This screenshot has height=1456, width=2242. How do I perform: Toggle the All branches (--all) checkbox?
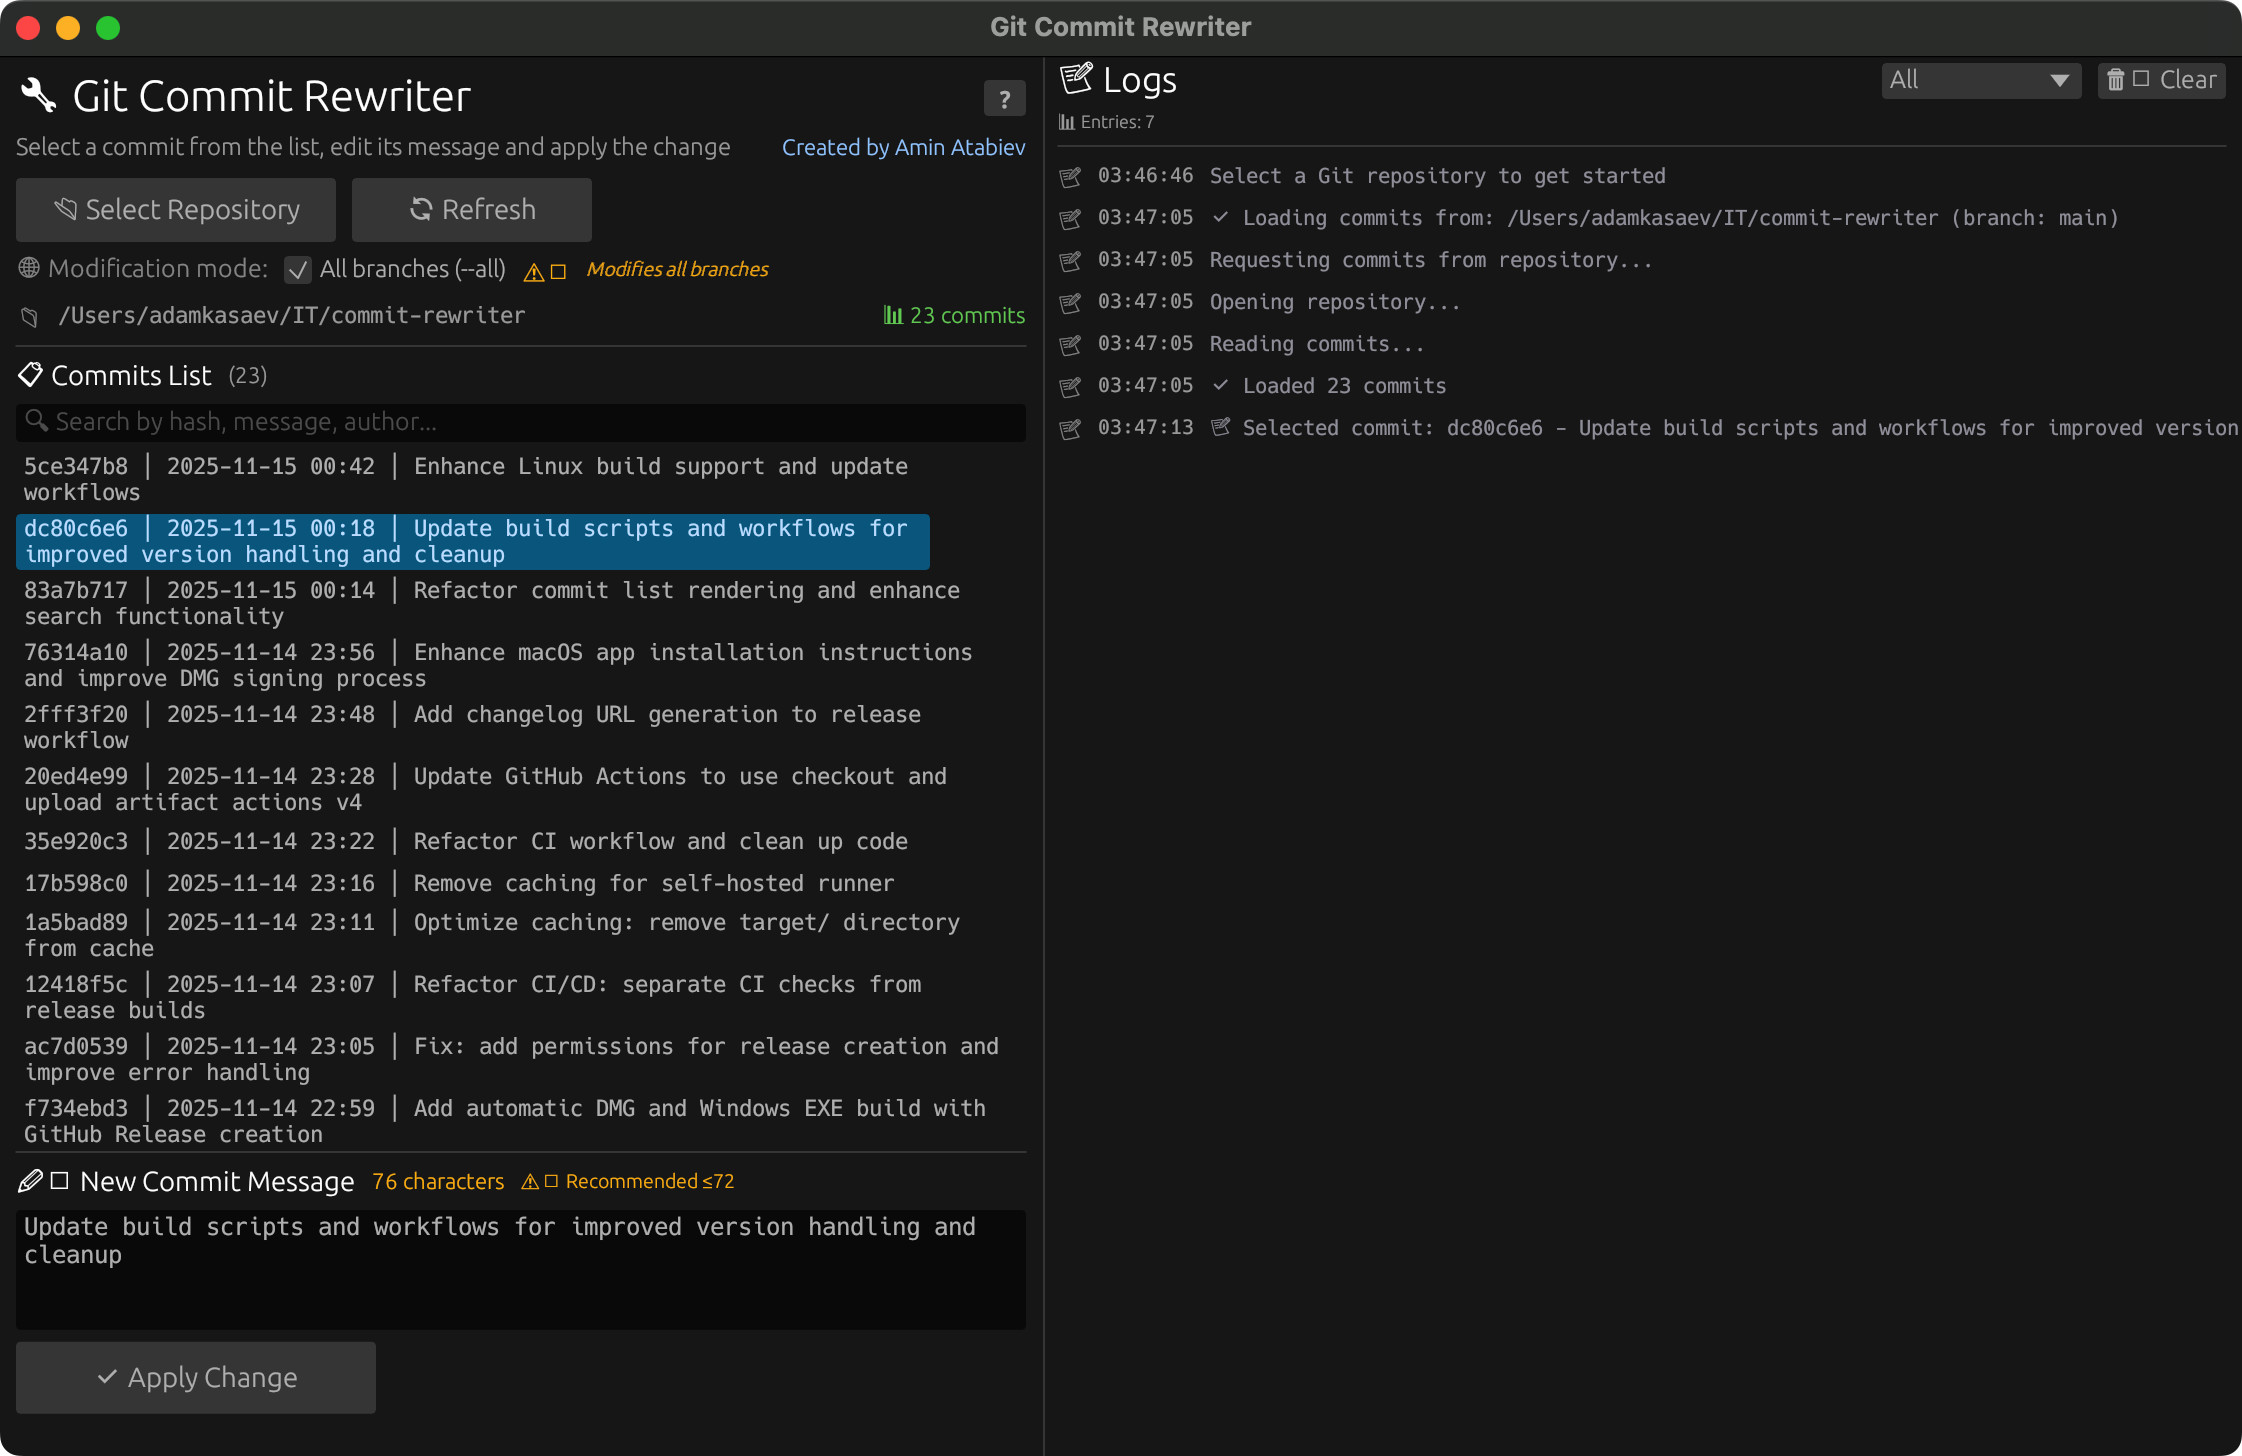[297, 270]
